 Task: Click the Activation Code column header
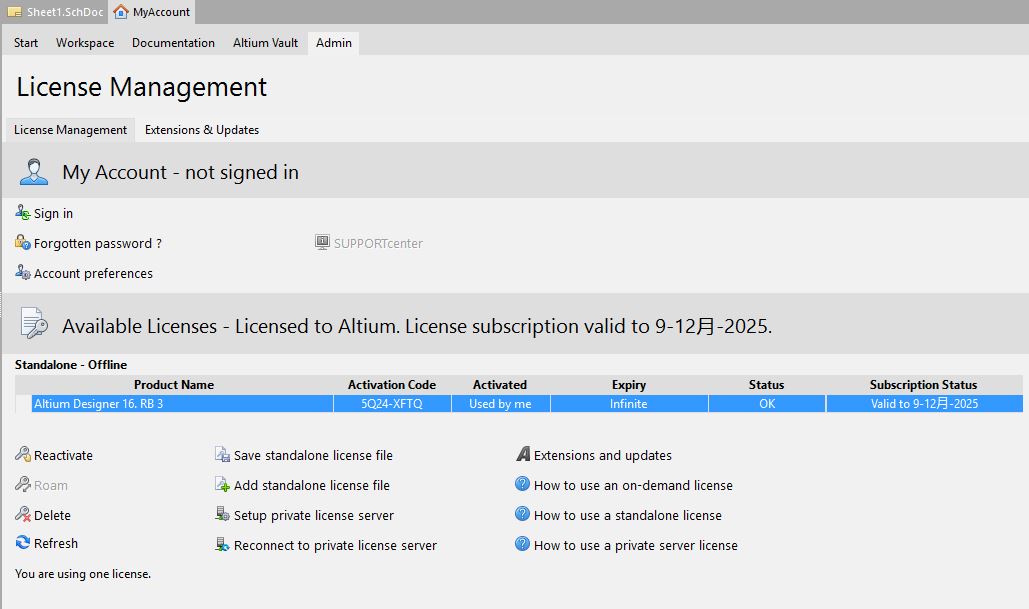(x=392, y=385)
